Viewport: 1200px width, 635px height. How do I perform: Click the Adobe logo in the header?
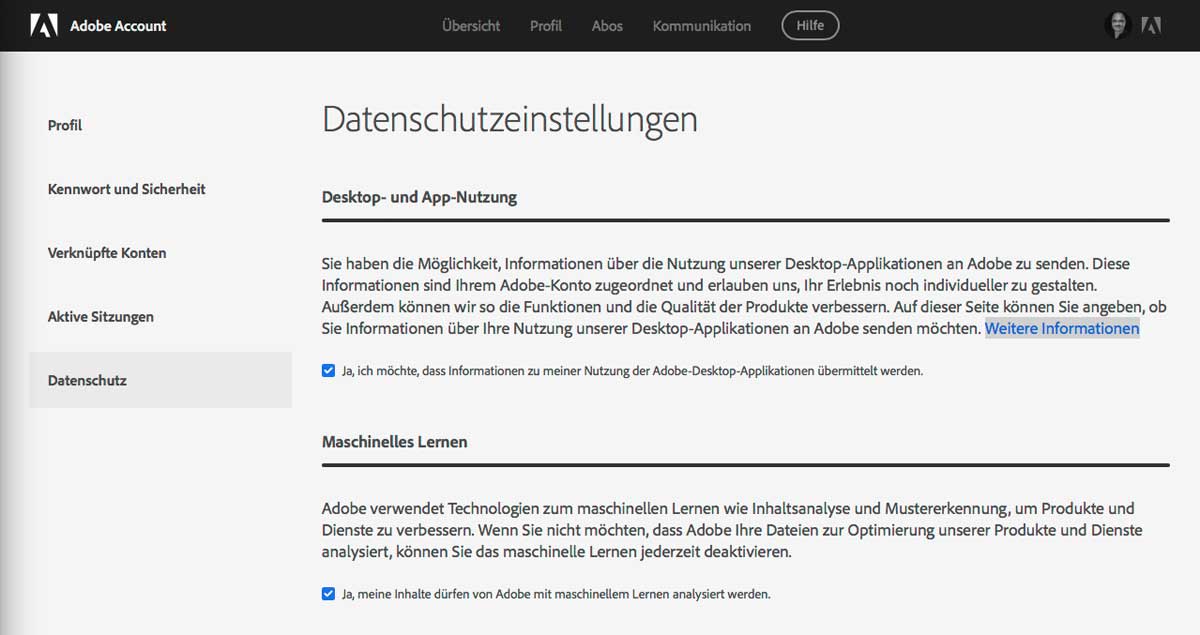coord(44,25)
